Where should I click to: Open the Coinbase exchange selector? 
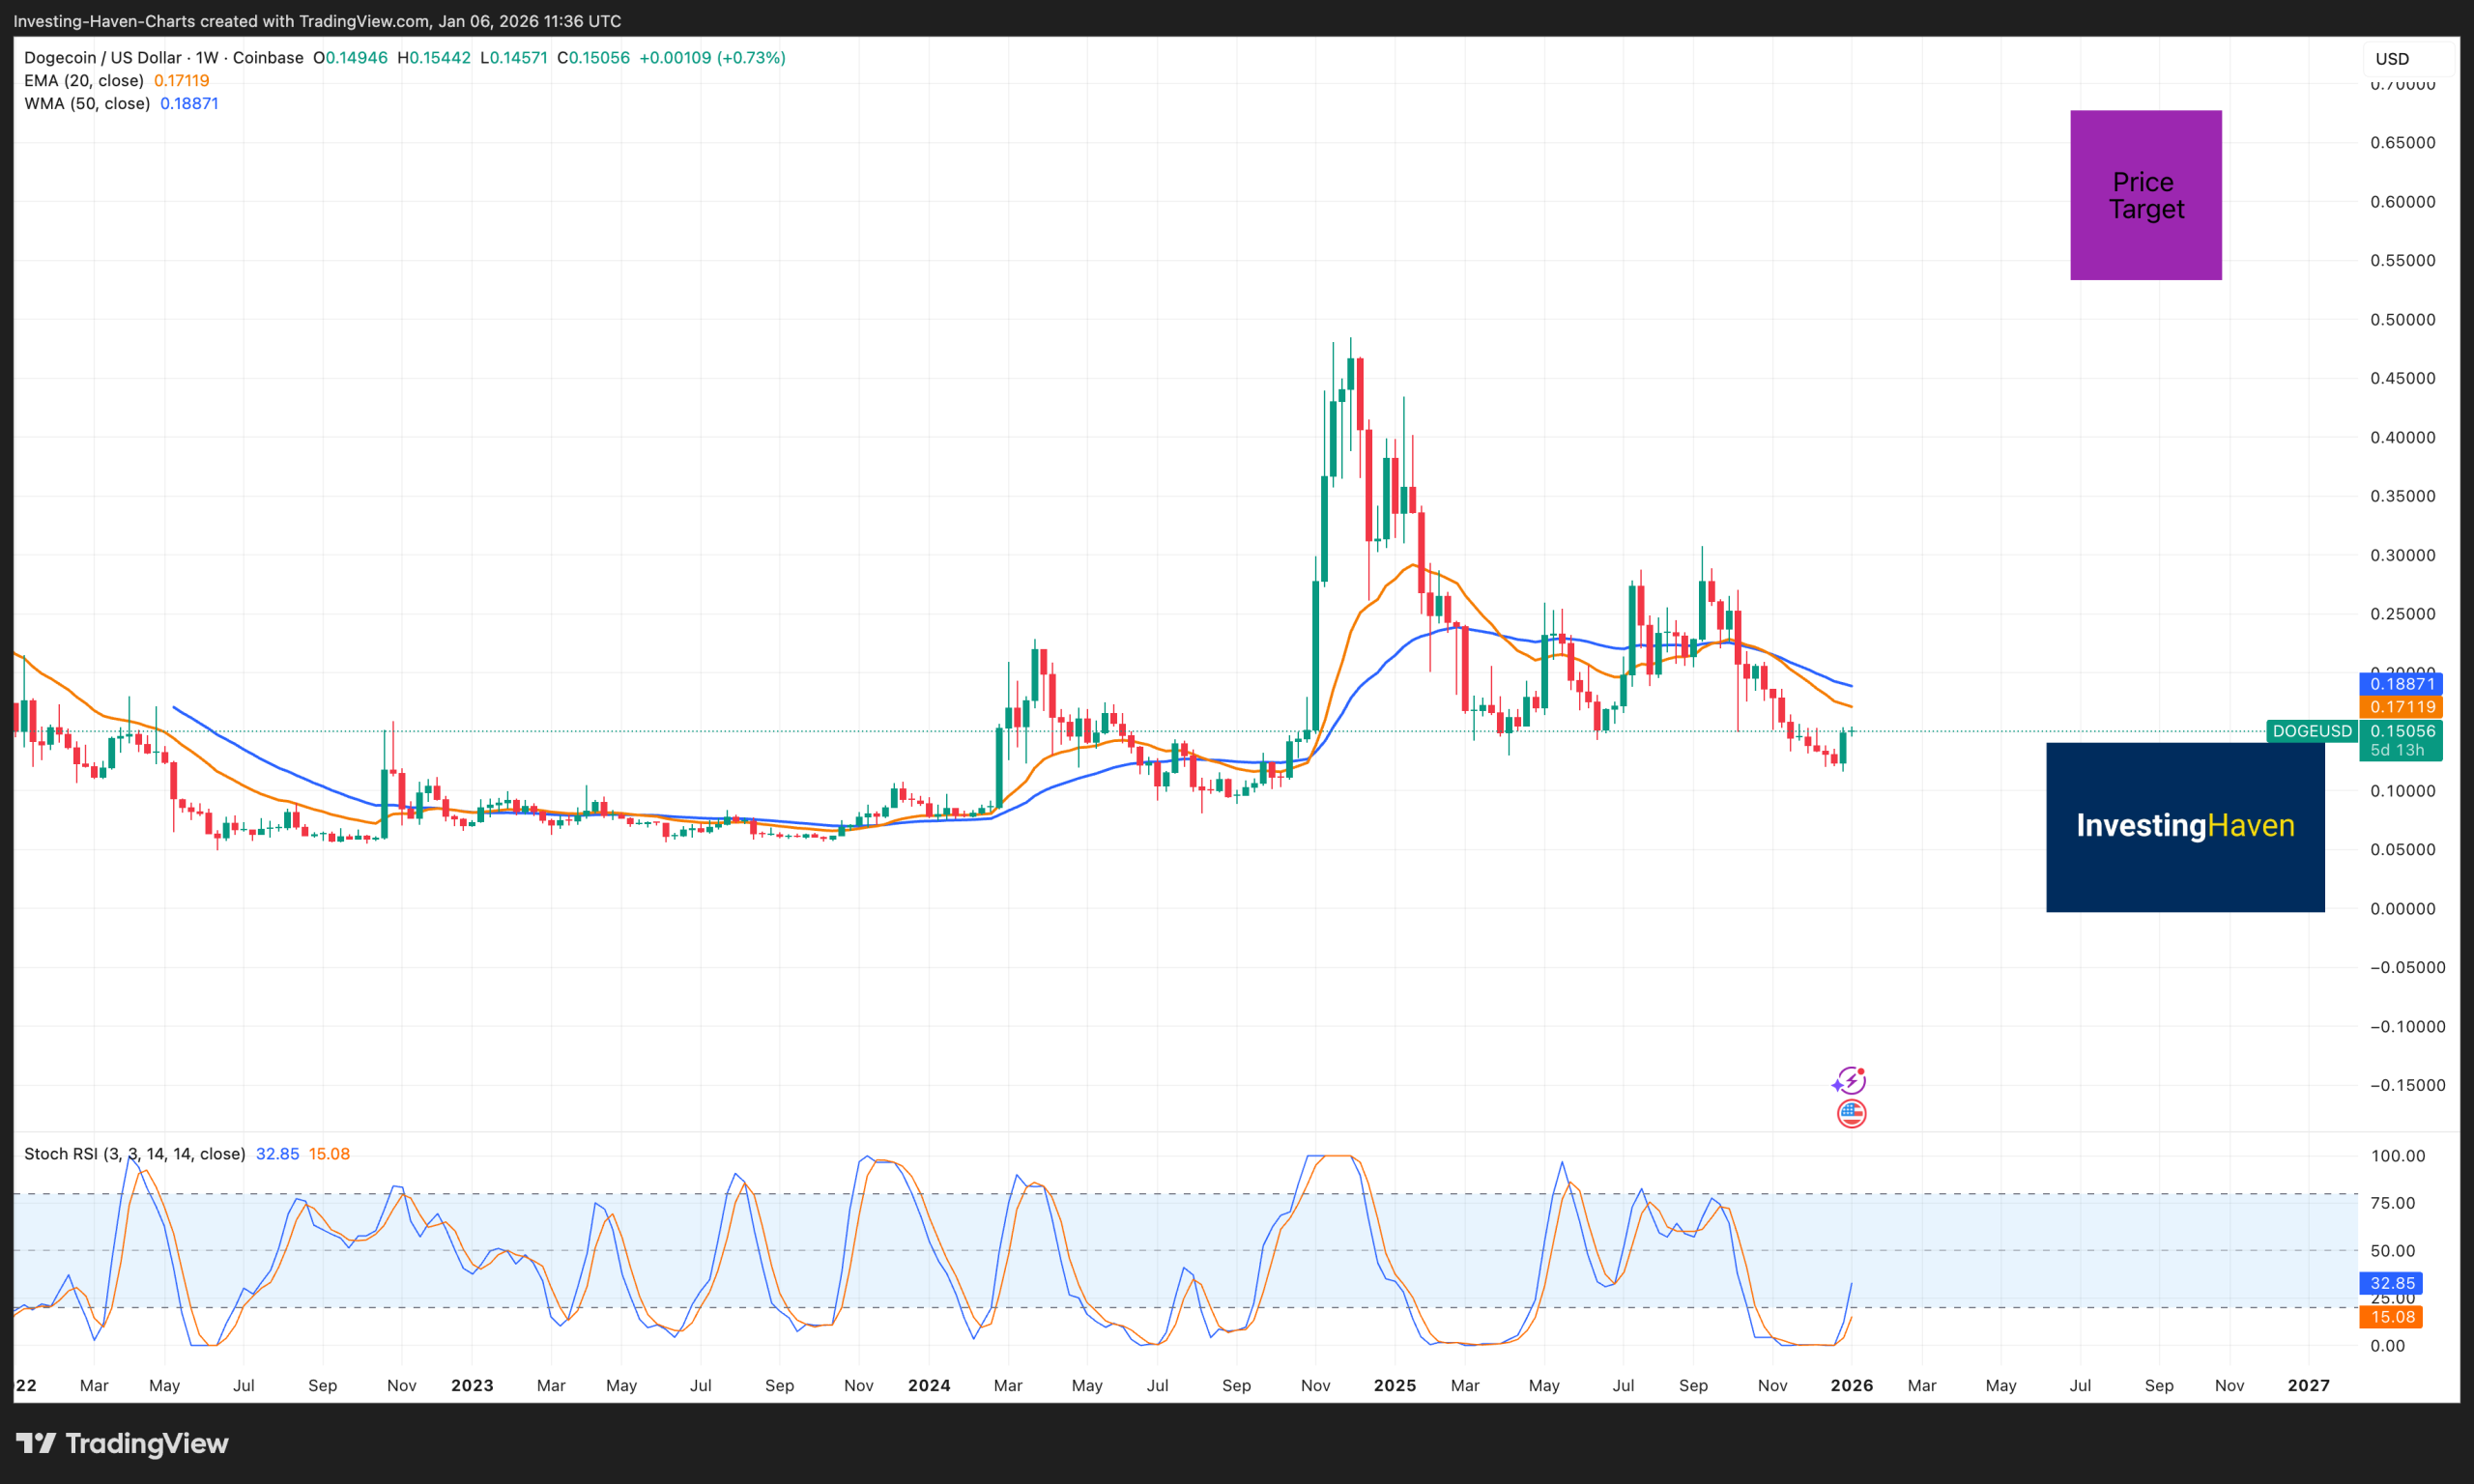click(266, 57)
